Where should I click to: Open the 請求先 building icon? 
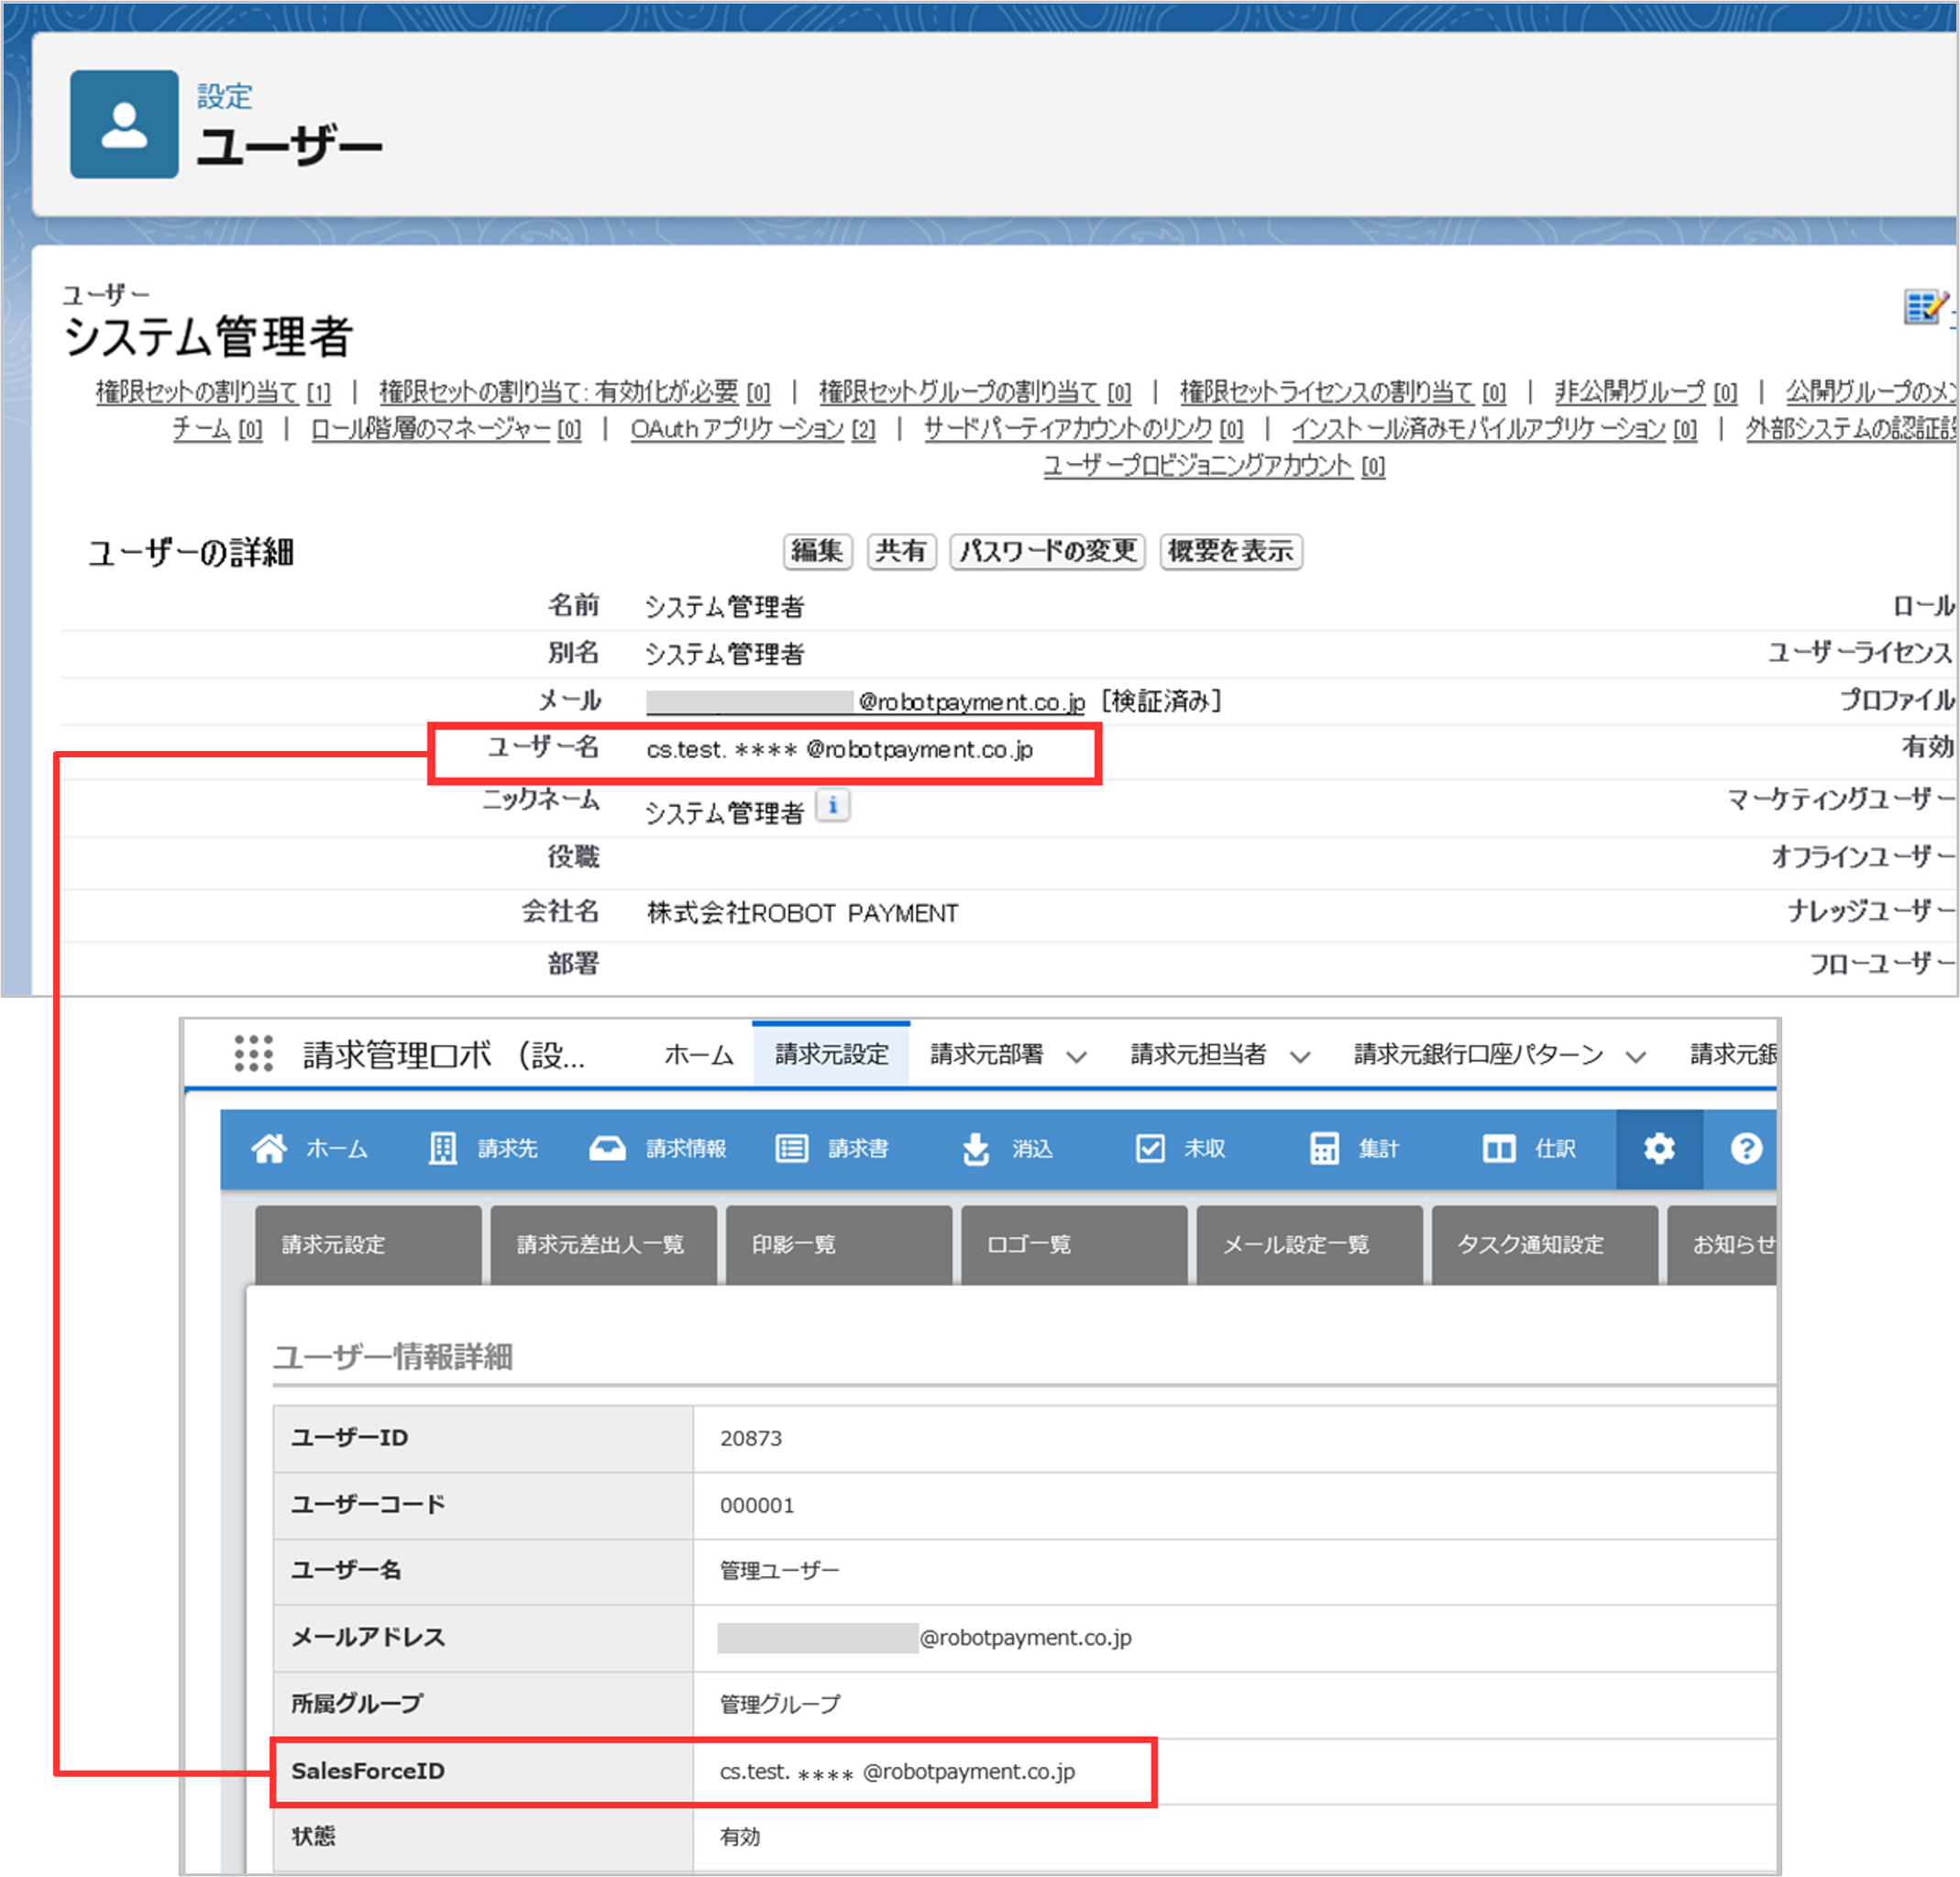point(442,1149)
